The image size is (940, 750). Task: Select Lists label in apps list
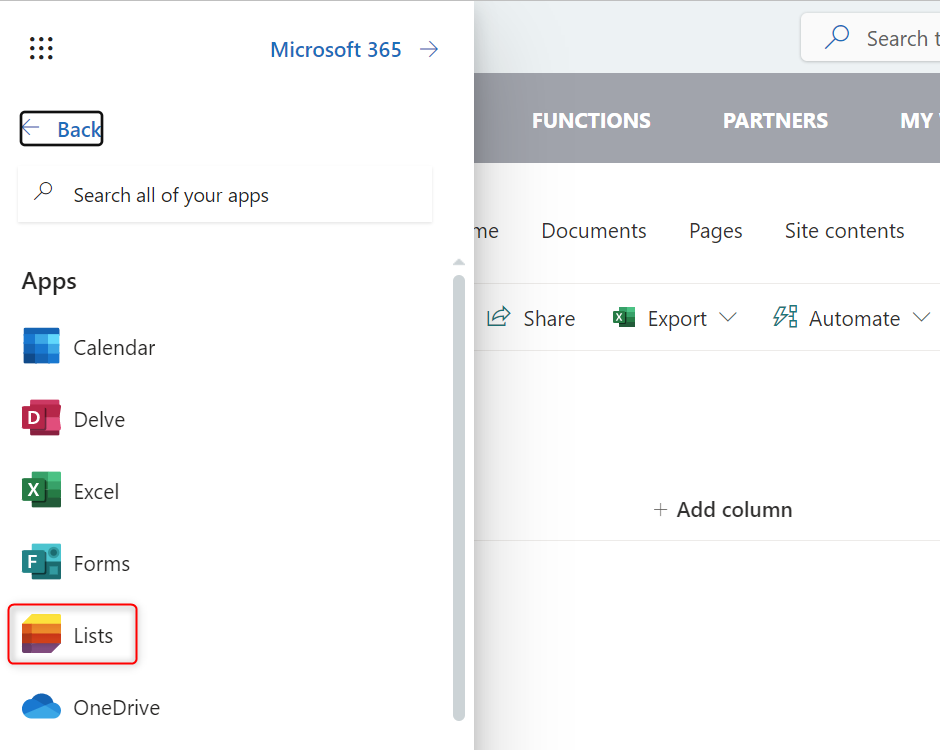coord(93,635)
